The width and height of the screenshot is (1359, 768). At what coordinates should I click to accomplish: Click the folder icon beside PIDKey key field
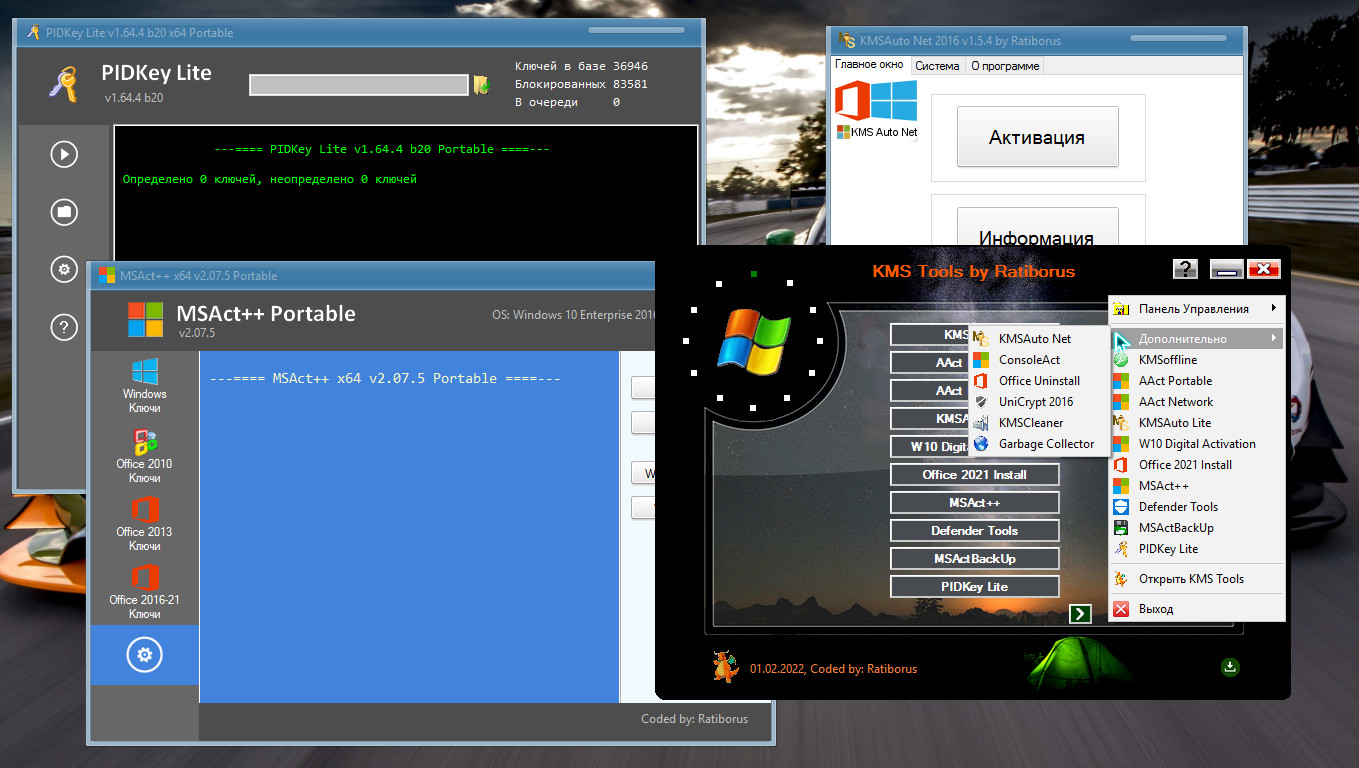pos(481,85)
